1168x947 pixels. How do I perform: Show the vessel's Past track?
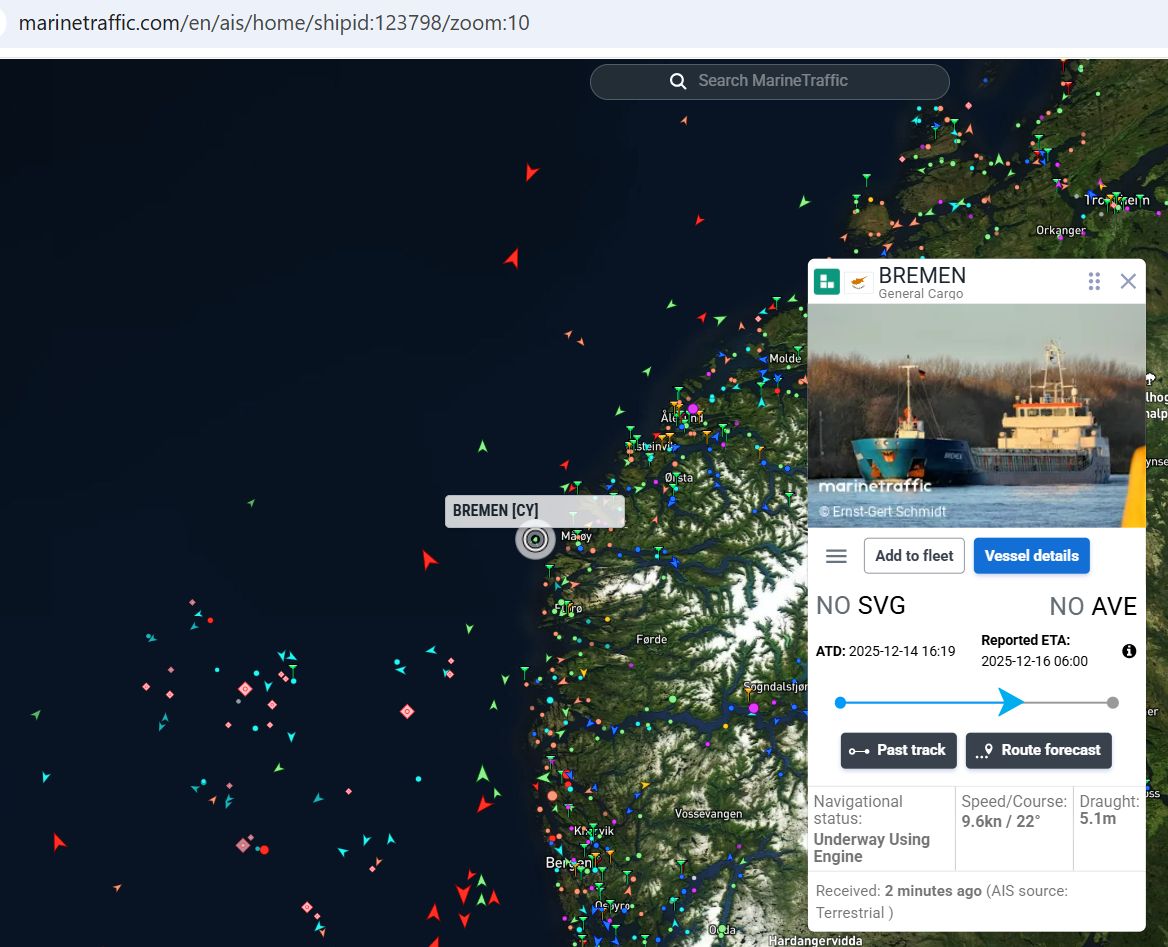[x=898, y=750]
